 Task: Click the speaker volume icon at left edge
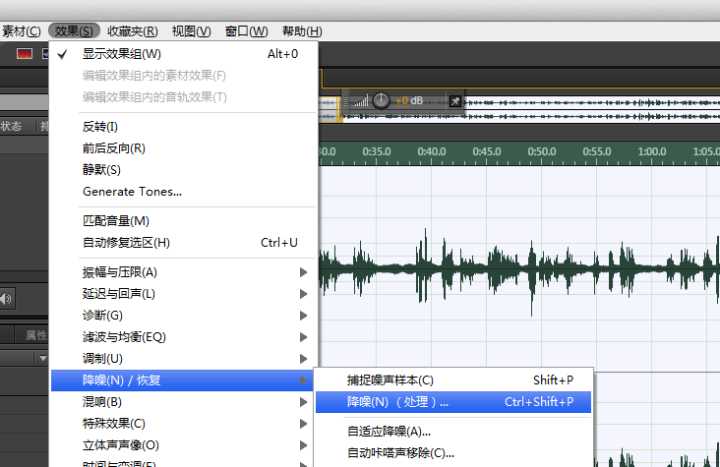[7, 298]
